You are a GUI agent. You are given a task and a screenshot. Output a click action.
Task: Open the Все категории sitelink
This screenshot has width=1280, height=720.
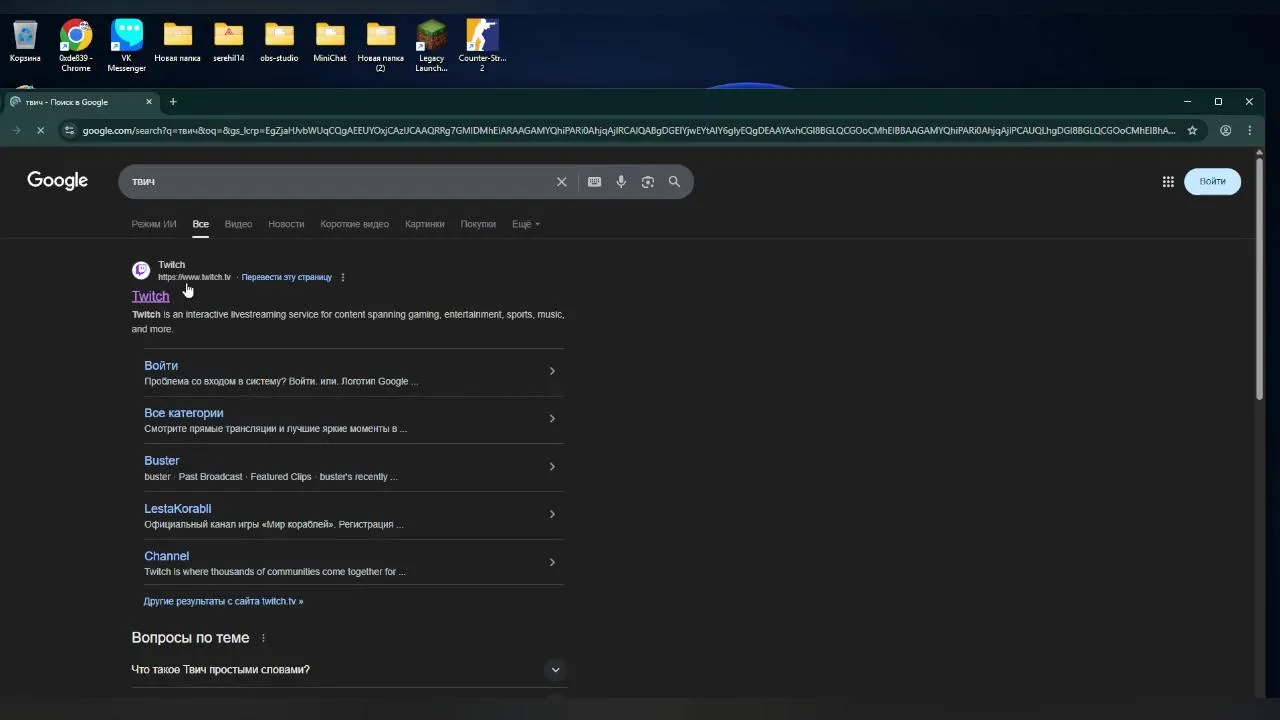coord(183,413)
